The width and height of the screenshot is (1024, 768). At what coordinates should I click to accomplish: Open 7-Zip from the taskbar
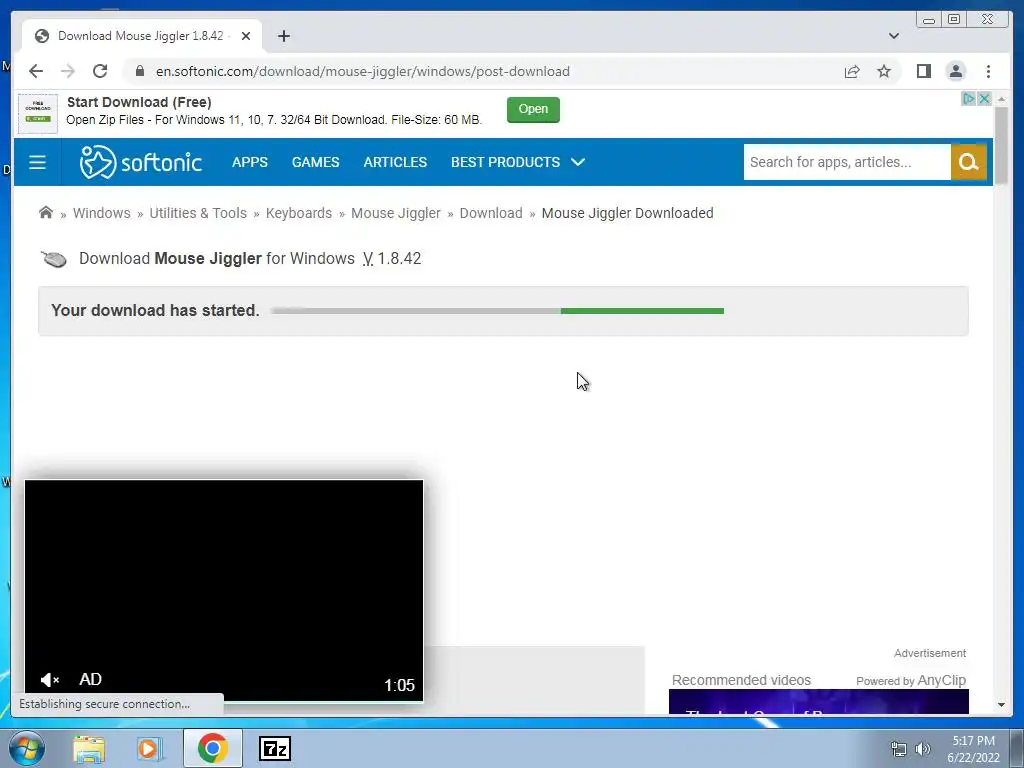click(x=275, y=748)
